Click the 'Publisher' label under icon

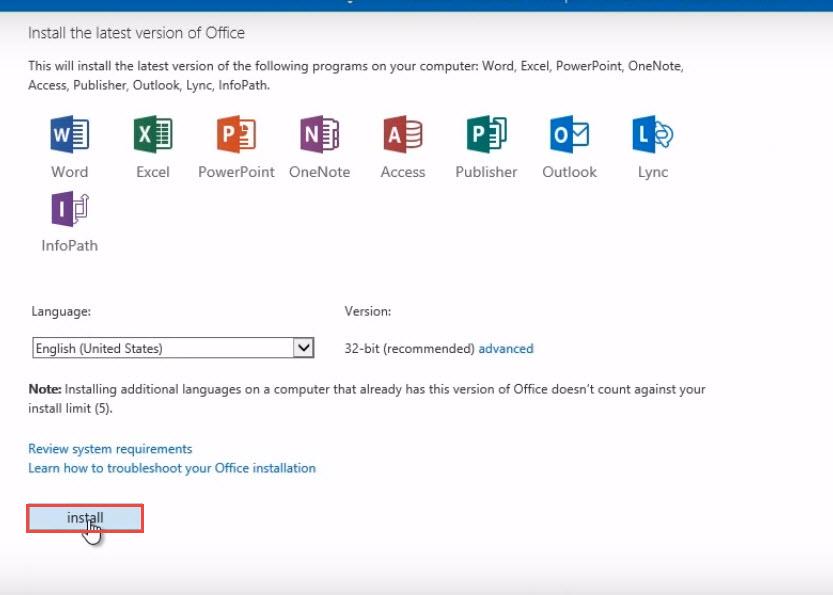click(x=487, y=172)
